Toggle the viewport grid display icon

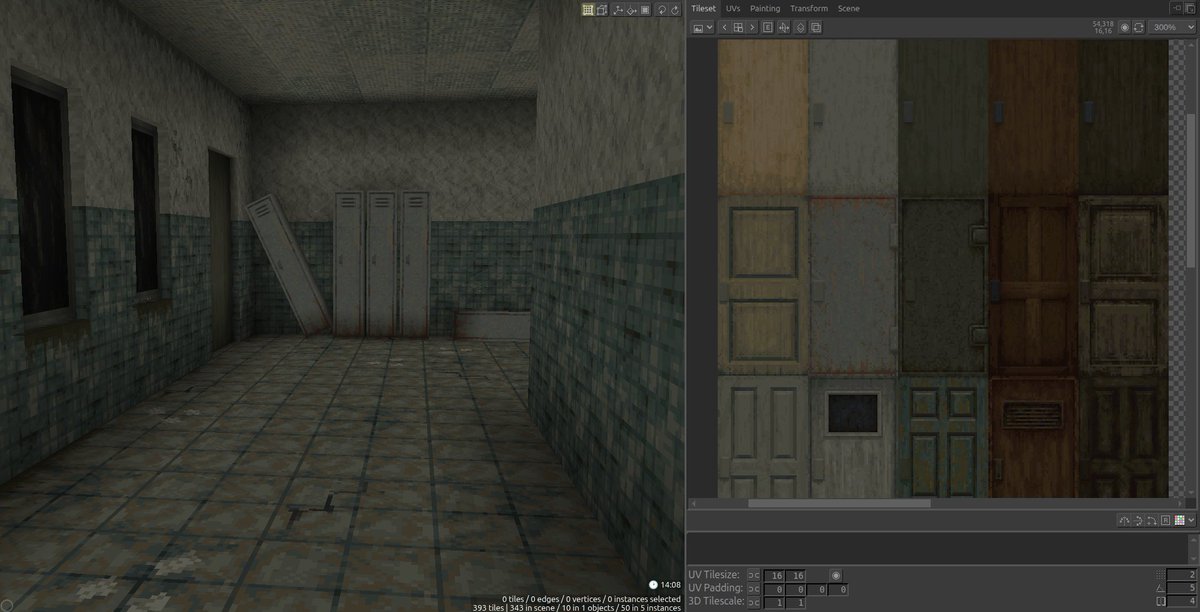point(588,10)
